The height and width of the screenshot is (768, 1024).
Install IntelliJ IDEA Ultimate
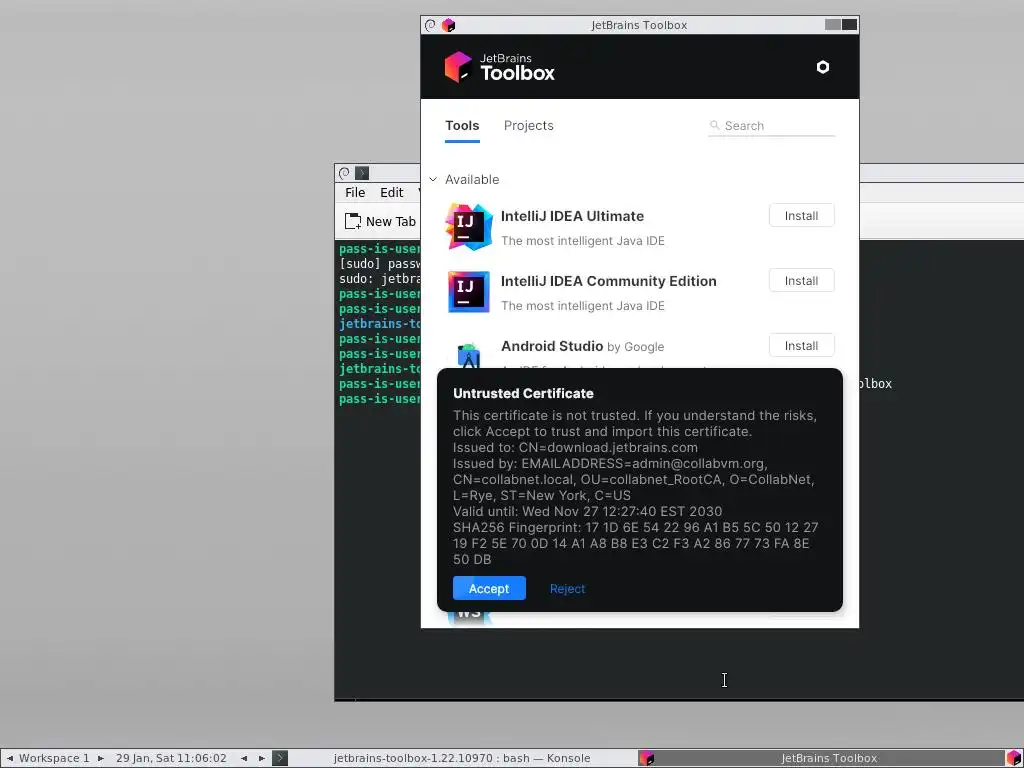point(801,216)
